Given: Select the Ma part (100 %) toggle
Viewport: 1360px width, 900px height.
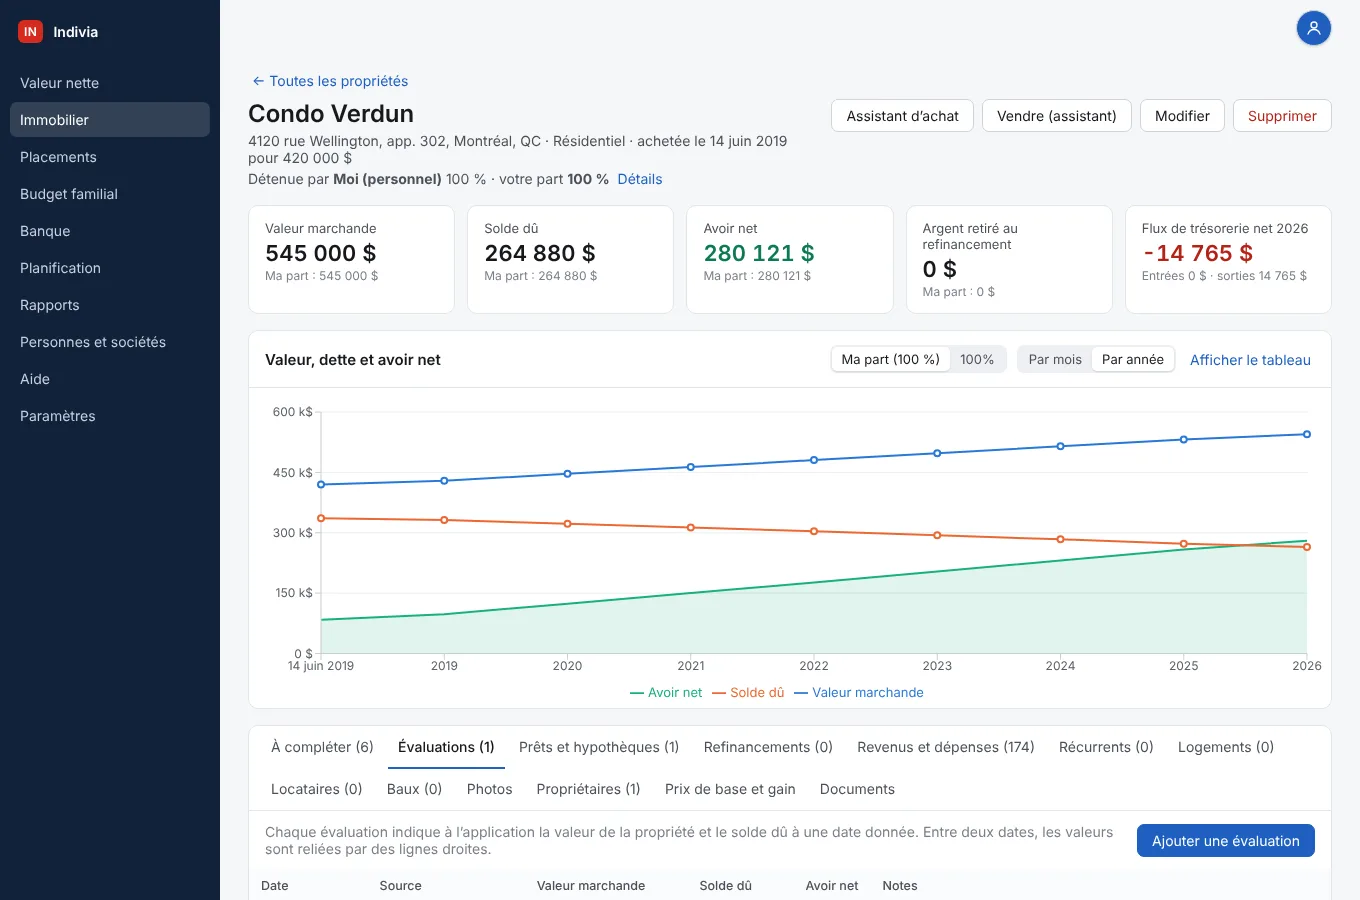Looking at the screenshot, I should pyautogui.click(x=890, y=359).
